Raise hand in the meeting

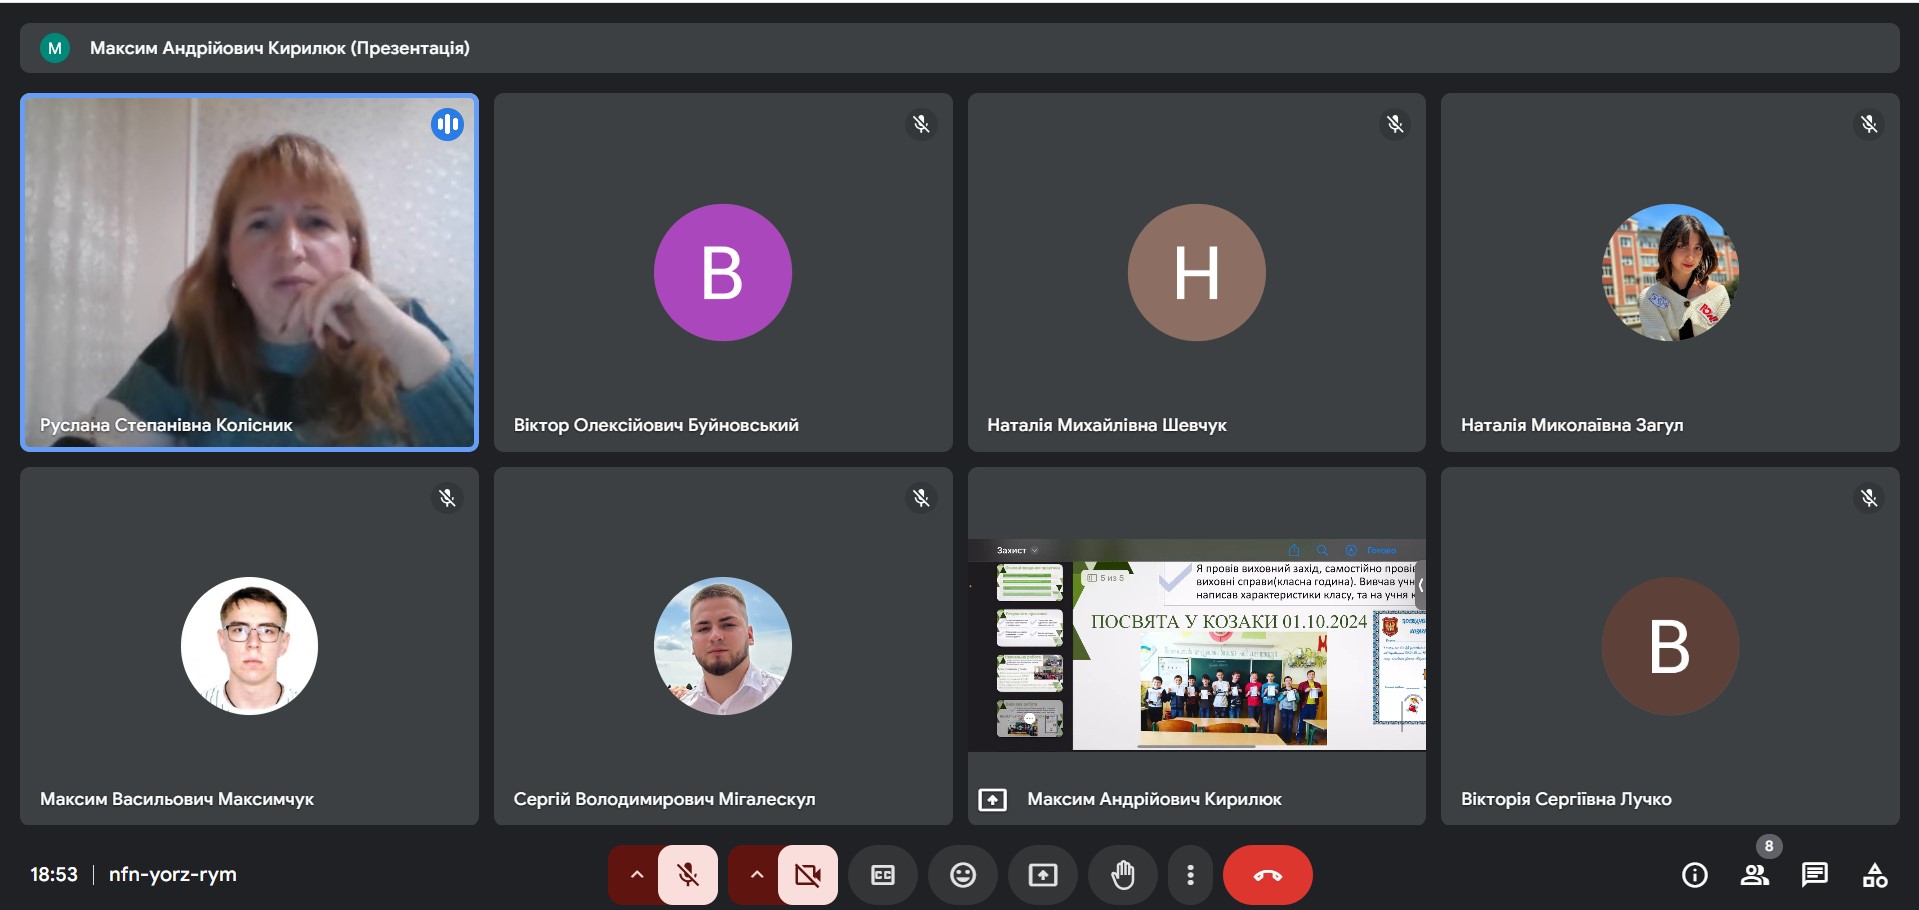pos(1123,875)
